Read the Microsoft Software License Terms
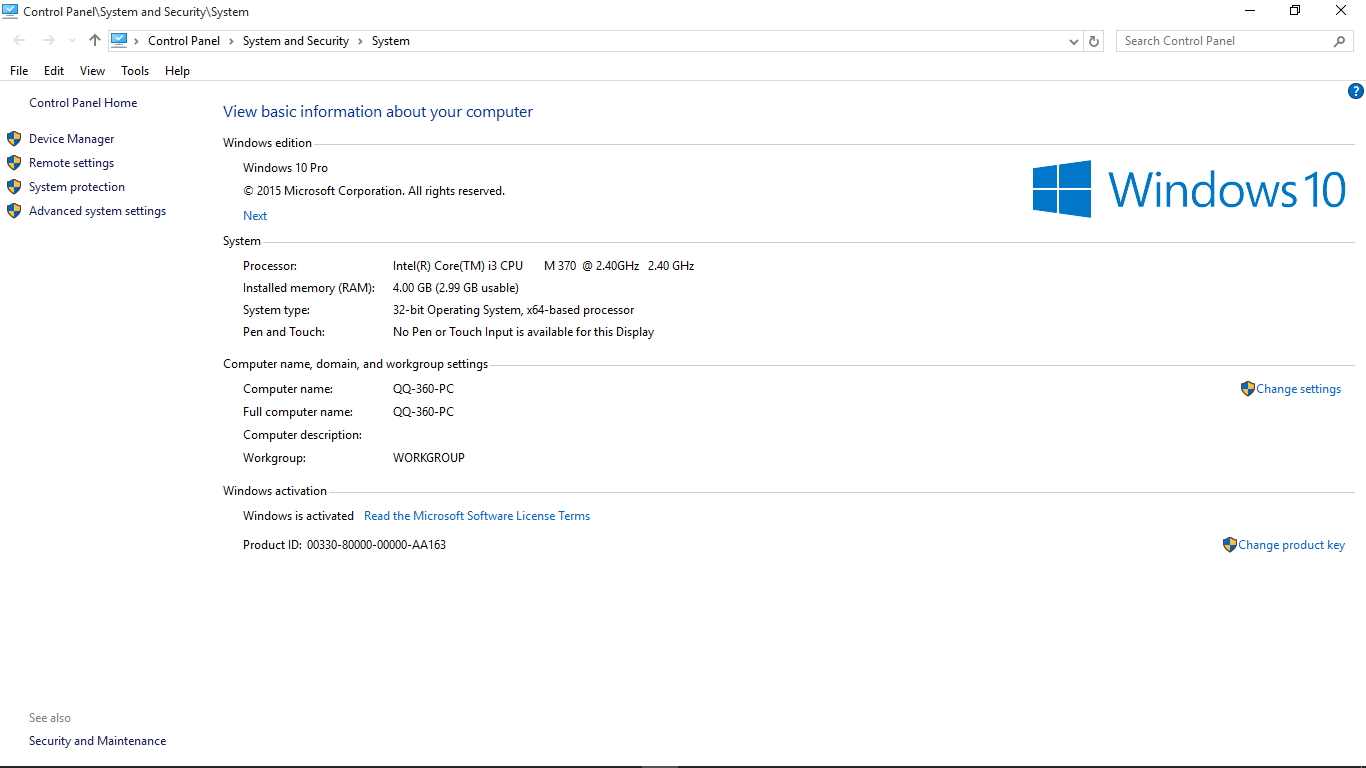This screenshot has height=768, width=1366. pyautogui.click(x=477, y=516)
